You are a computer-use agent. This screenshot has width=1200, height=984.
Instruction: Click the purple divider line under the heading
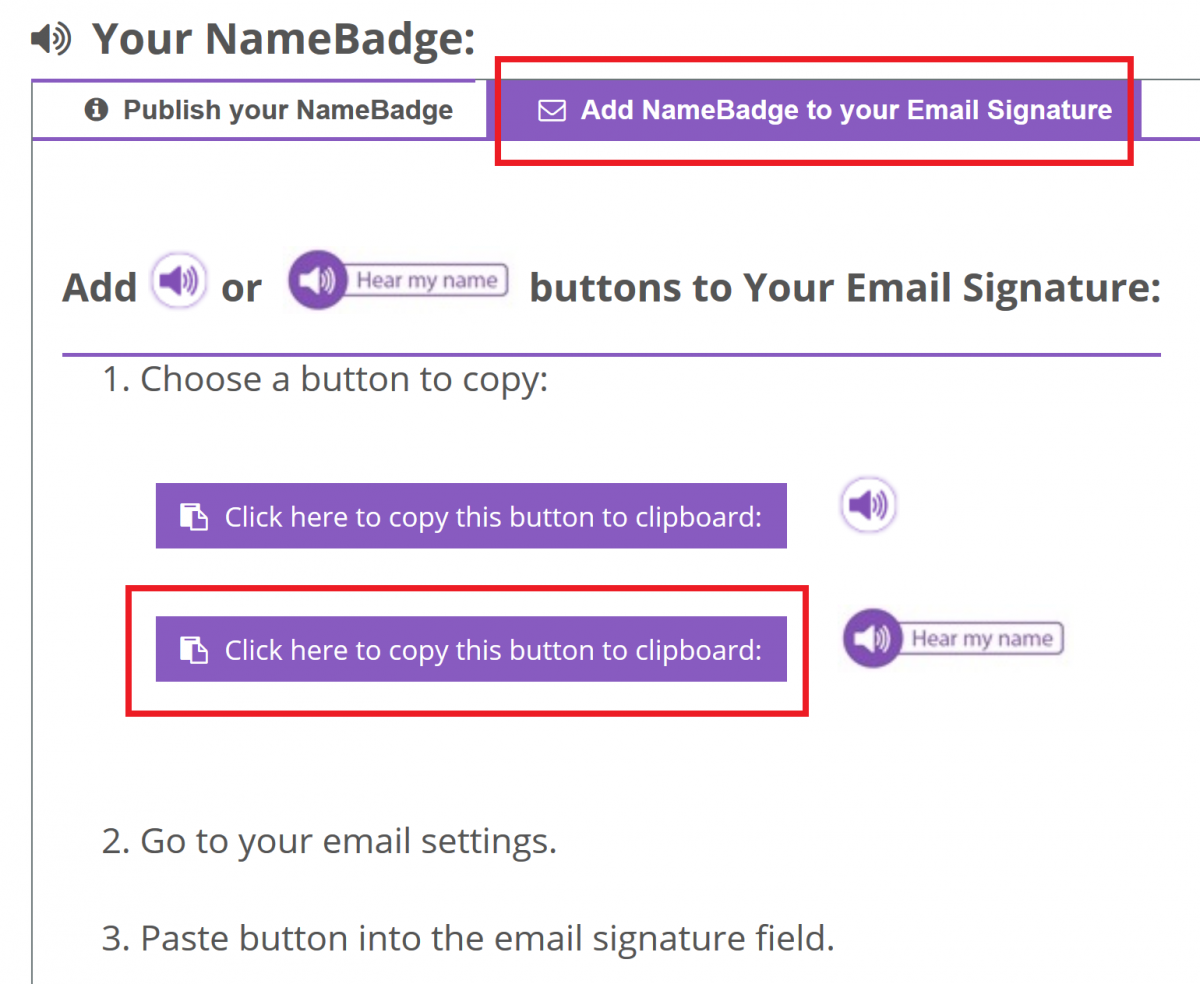[x=611, y=354]
